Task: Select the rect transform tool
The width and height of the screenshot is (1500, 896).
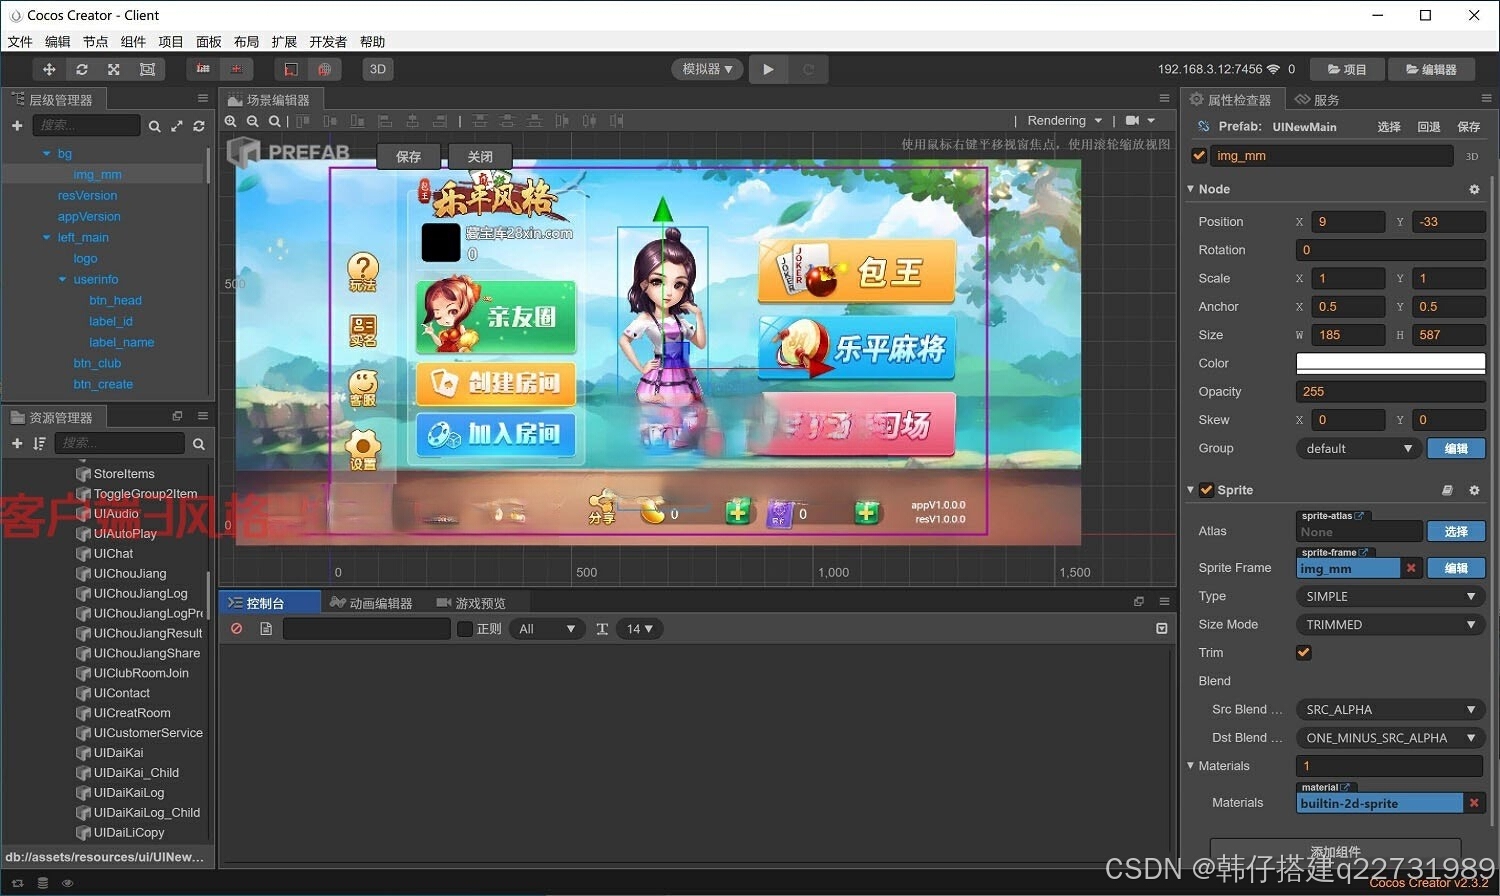Action: point(147,69)
